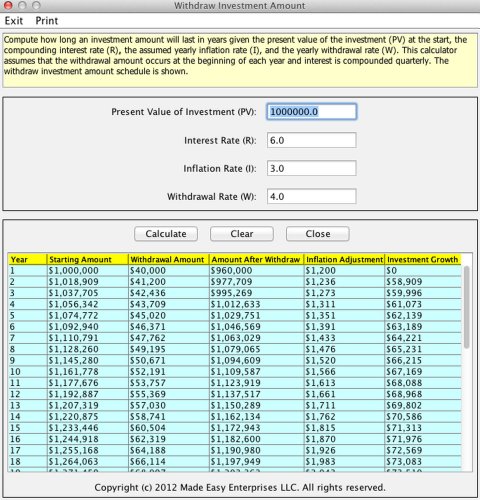Select the $46,371 withdrawal cell

click(169, 327)
